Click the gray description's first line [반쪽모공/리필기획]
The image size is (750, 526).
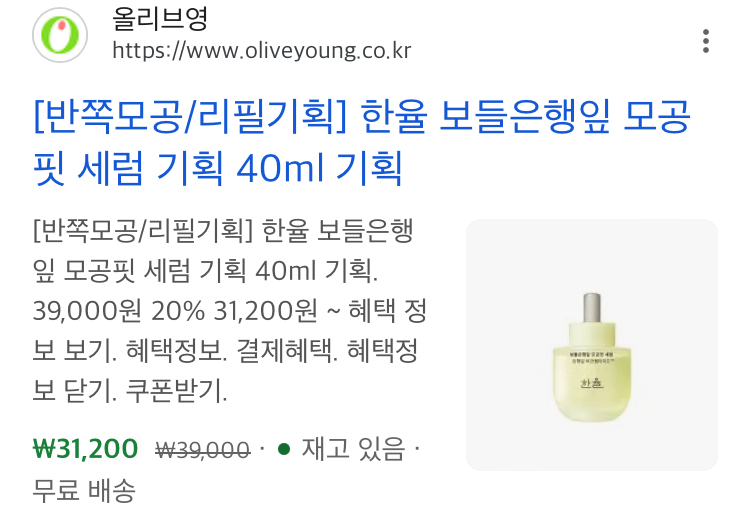point(143,230)
